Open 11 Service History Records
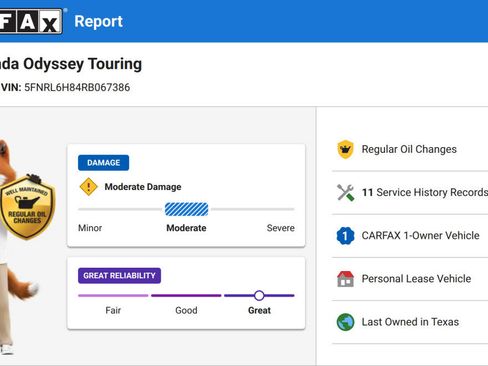 coord(410,192)
